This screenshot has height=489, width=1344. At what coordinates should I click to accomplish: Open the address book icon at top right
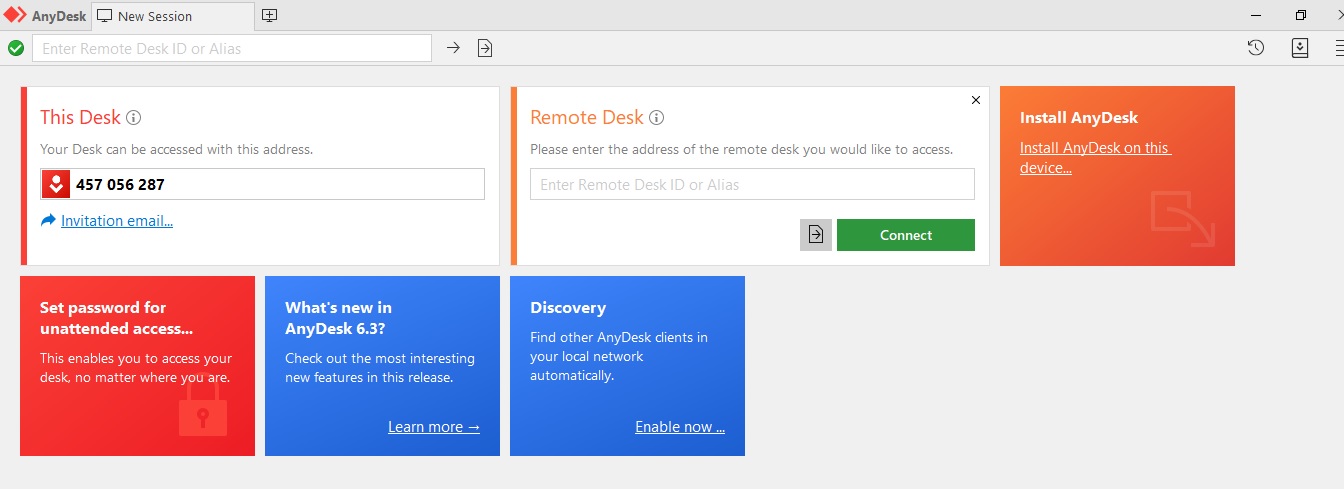[1300, 48]
